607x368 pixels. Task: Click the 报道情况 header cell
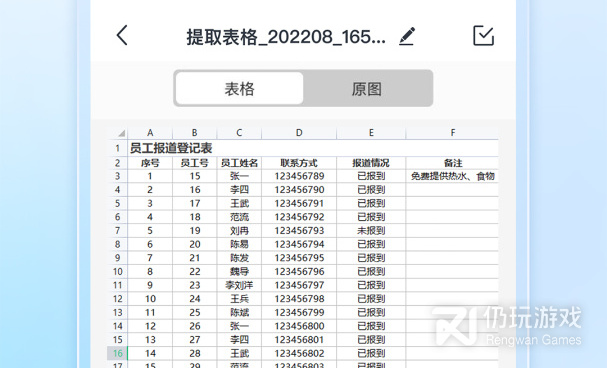pyautogui.click(x=371, y=163)
